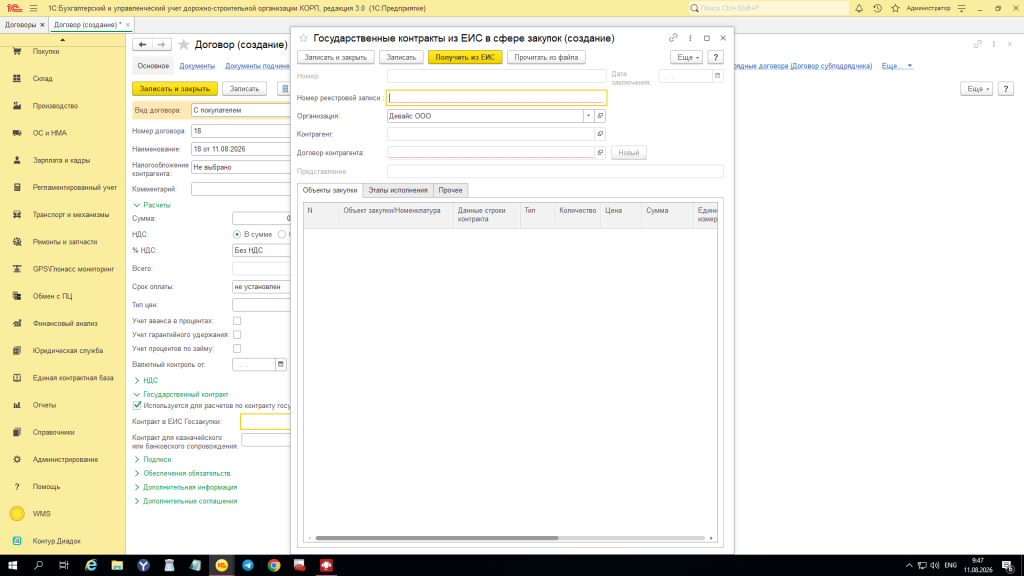
Task: Open main hamburger menu in title bar
Action: [33, 8]
